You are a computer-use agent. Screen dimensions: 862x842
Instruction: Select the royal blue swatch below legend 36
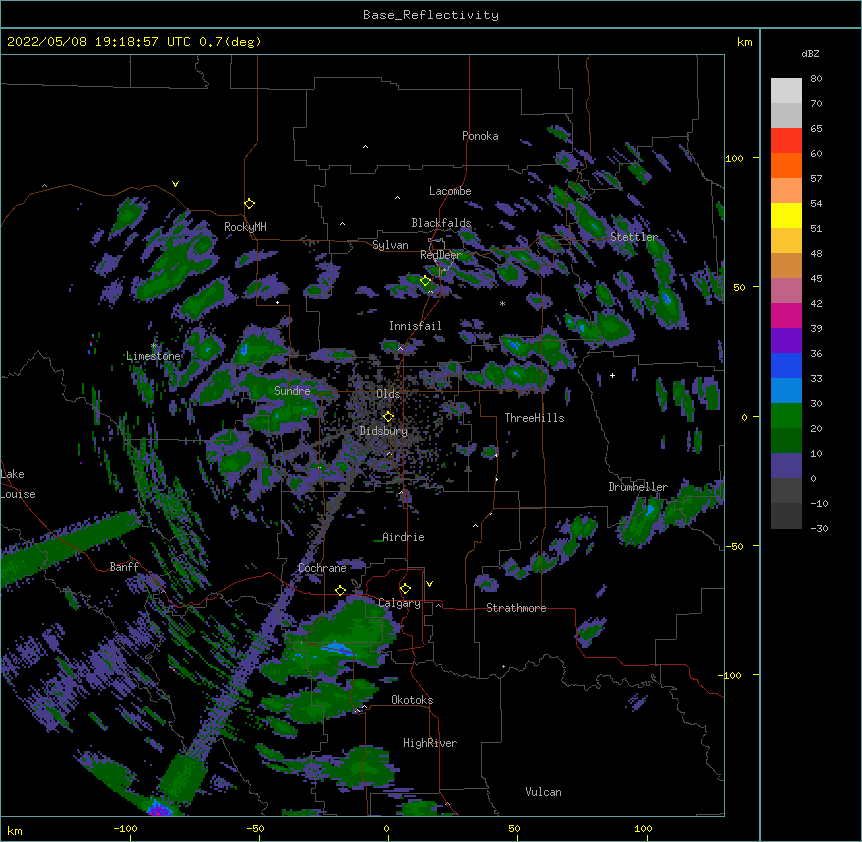coord(786,365)
